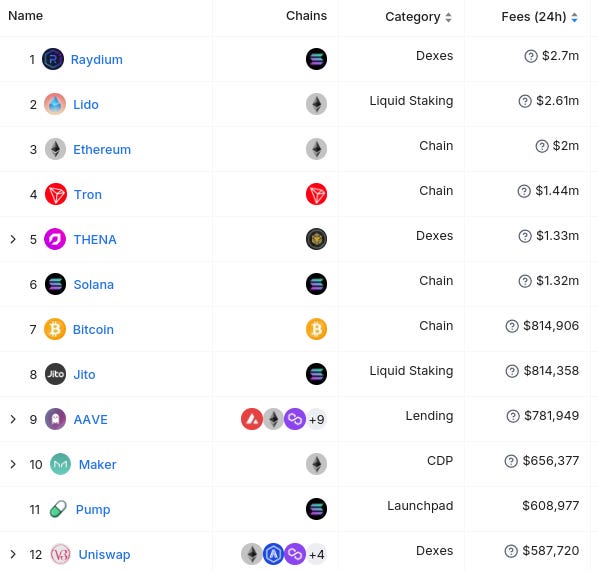Show the +9 more chains for AAVE
Image resolution: width=598 pixels, height=571 pixels.
coord(317,420)
